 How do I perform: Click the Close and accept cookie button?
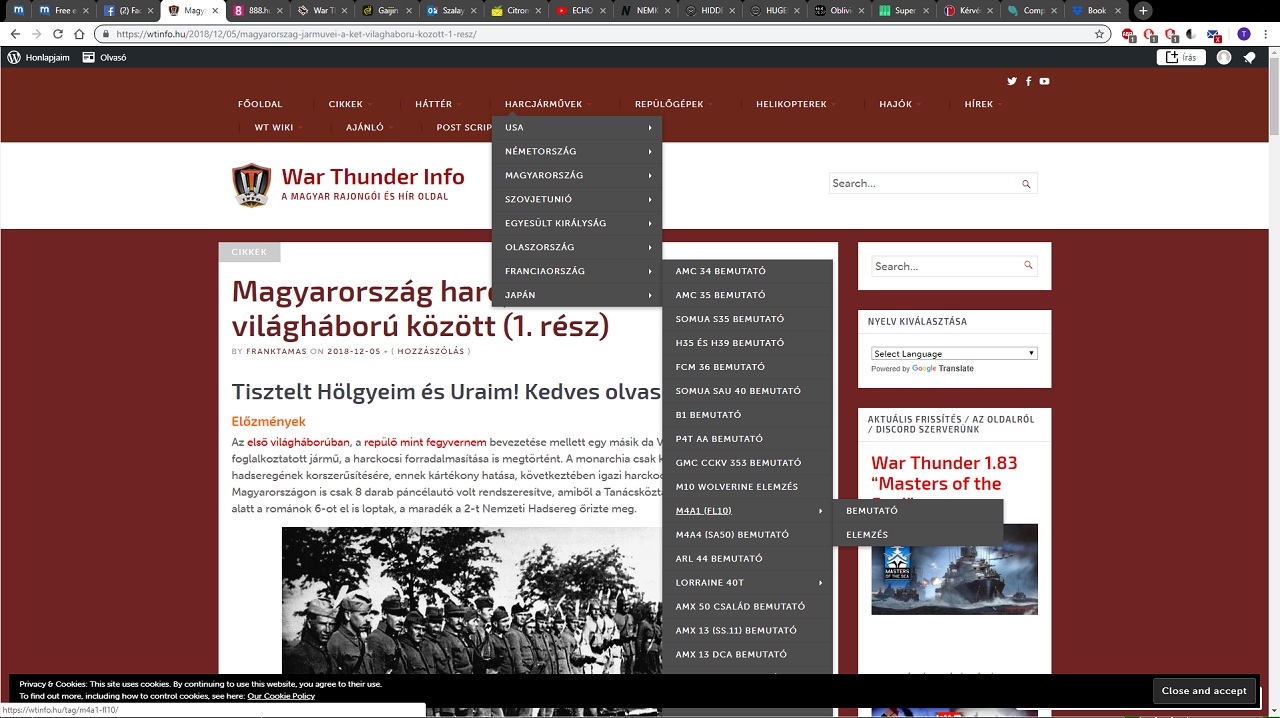(x=1204, y=691)
